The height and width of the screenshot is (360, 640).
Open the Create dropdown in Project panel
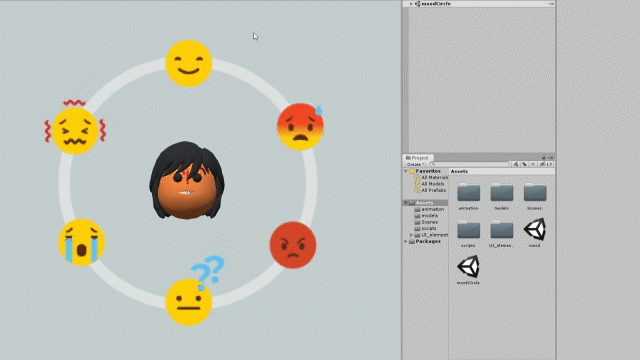point(416,164)
